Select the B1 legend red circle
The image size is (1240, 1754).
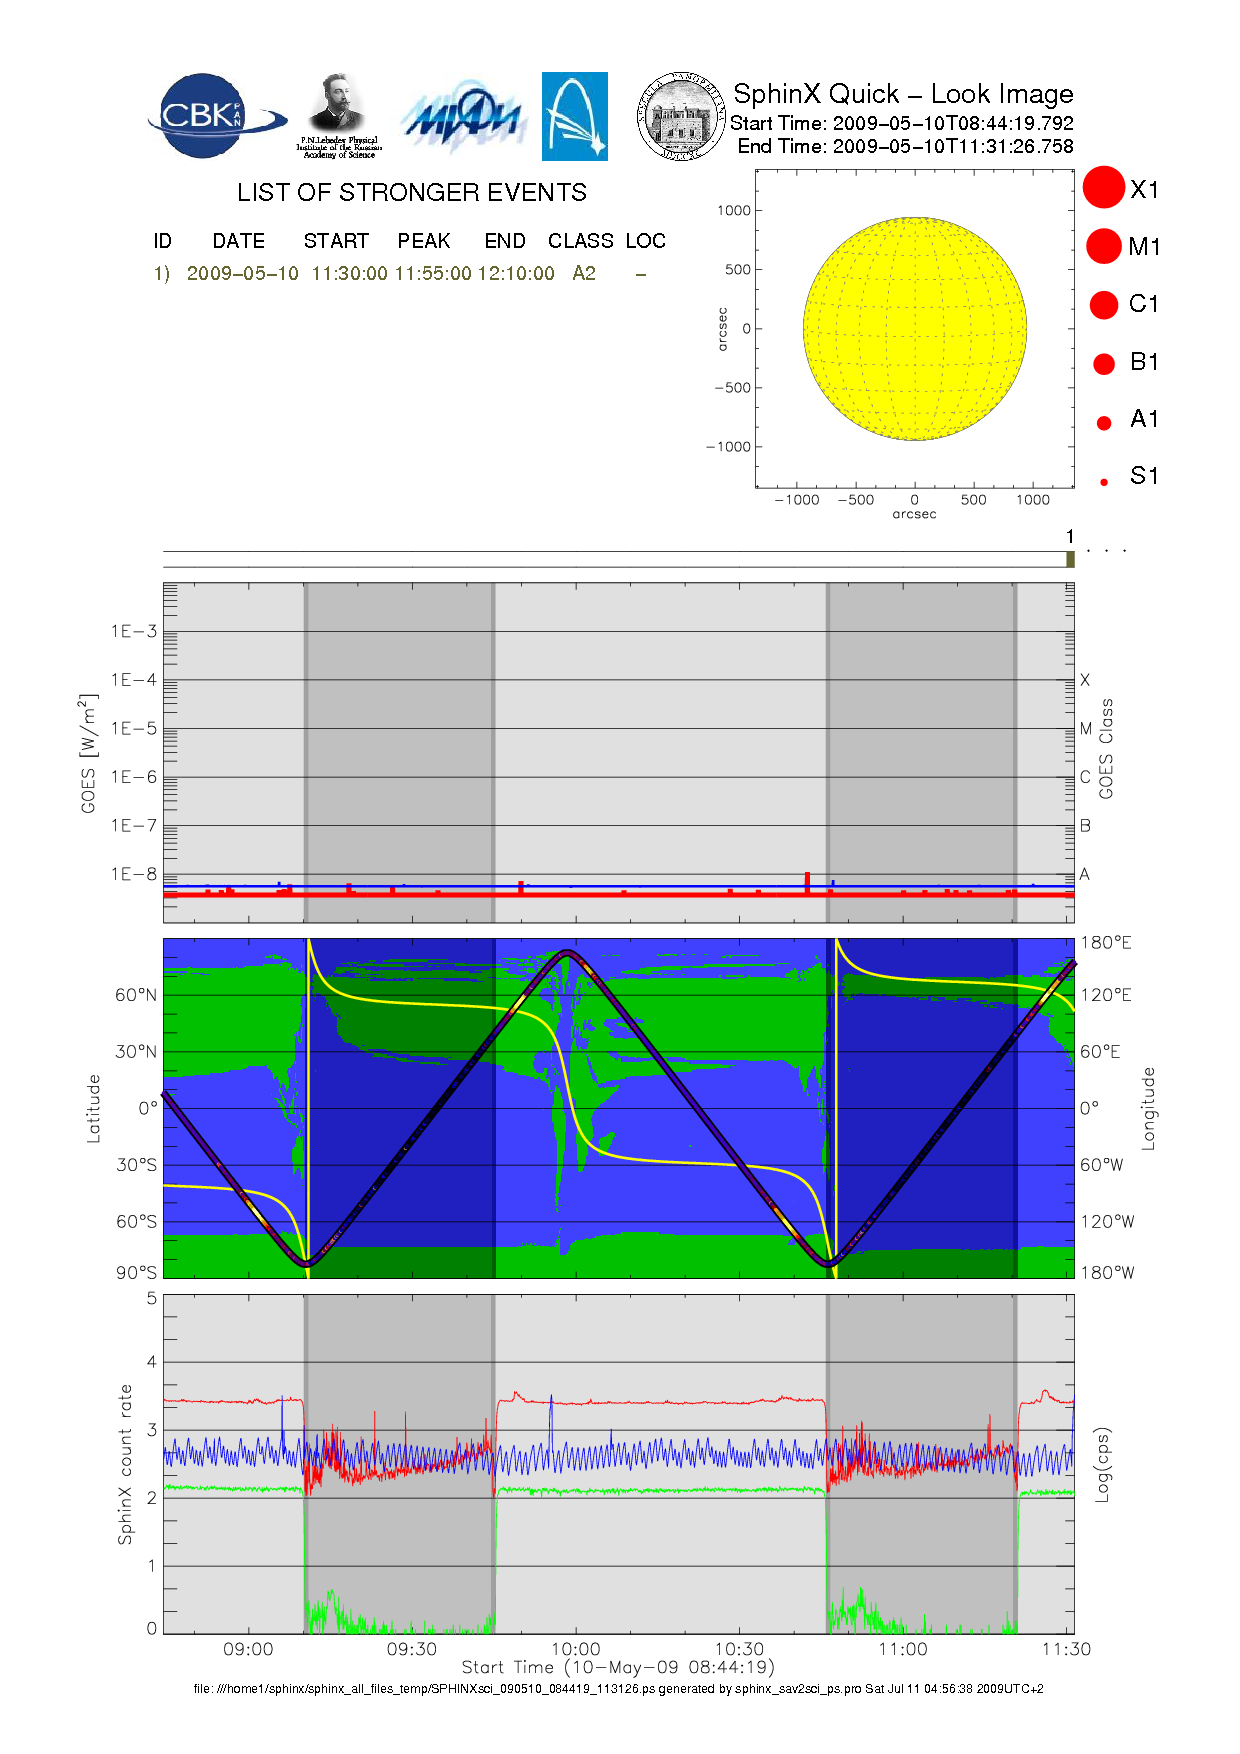1104,364
